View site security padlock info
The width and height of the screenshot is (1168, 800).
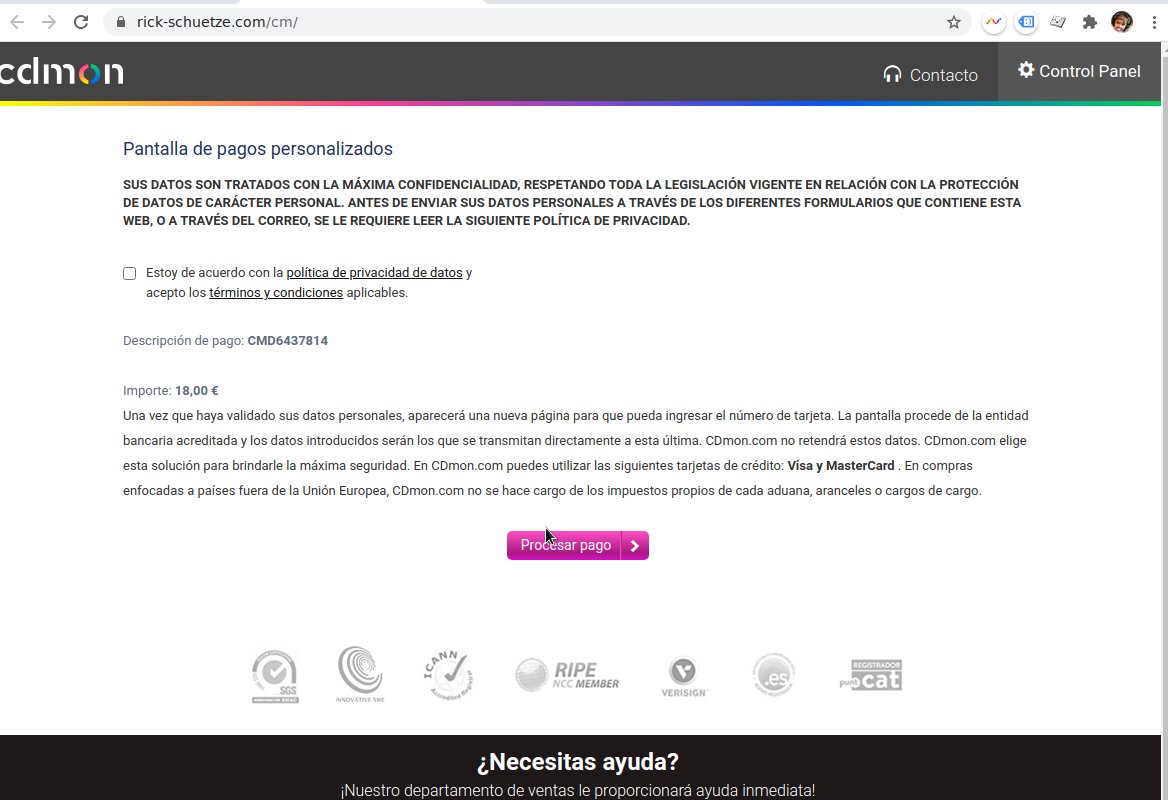[x=121, y=22]
